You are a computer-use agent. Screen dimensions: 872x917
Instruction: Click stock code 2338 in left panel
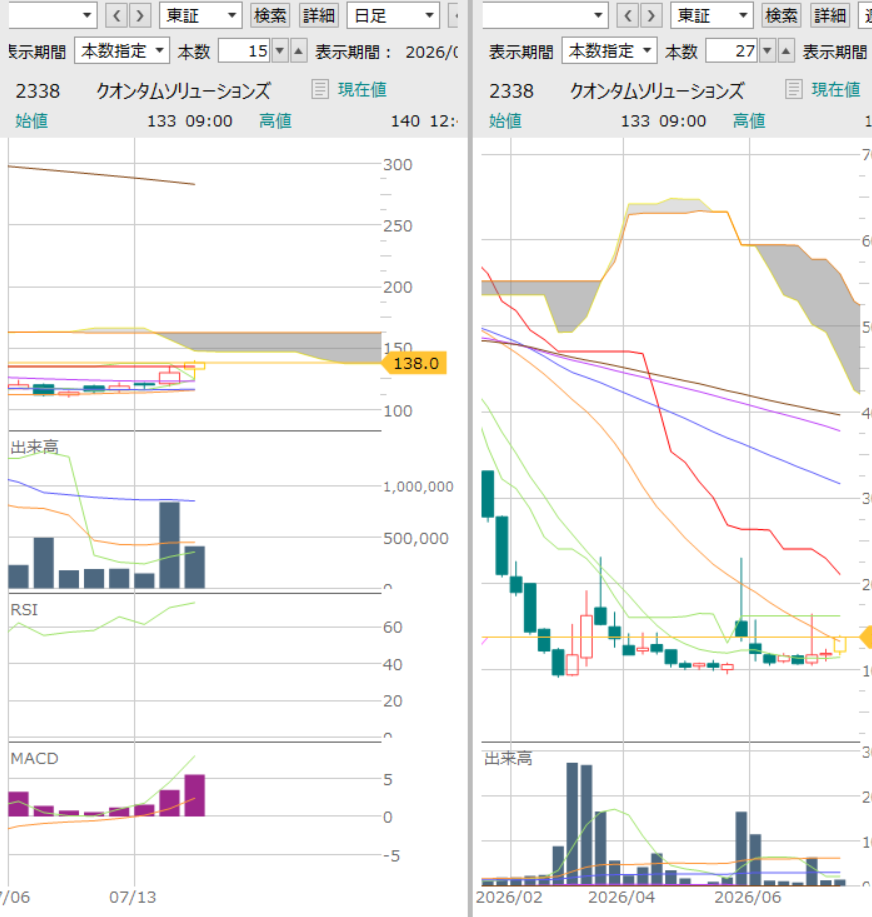pos(37,91)
